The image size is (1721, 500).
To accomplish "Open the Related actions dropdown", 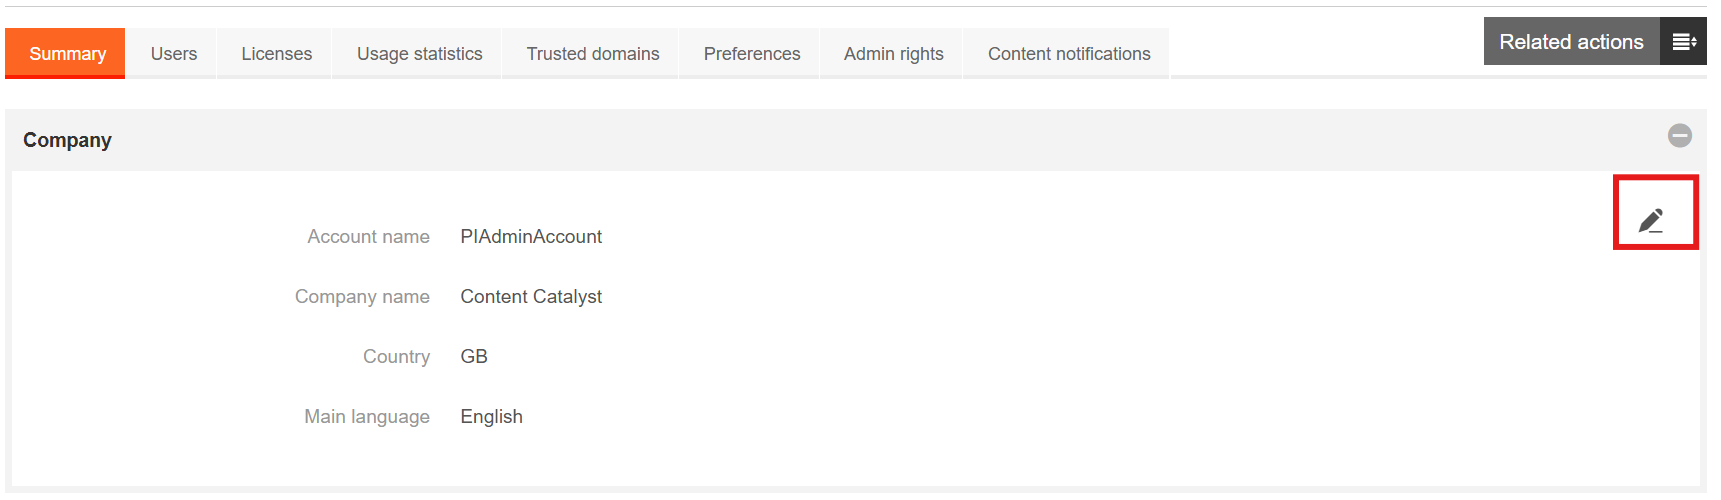I will [x=1571, y=42].
